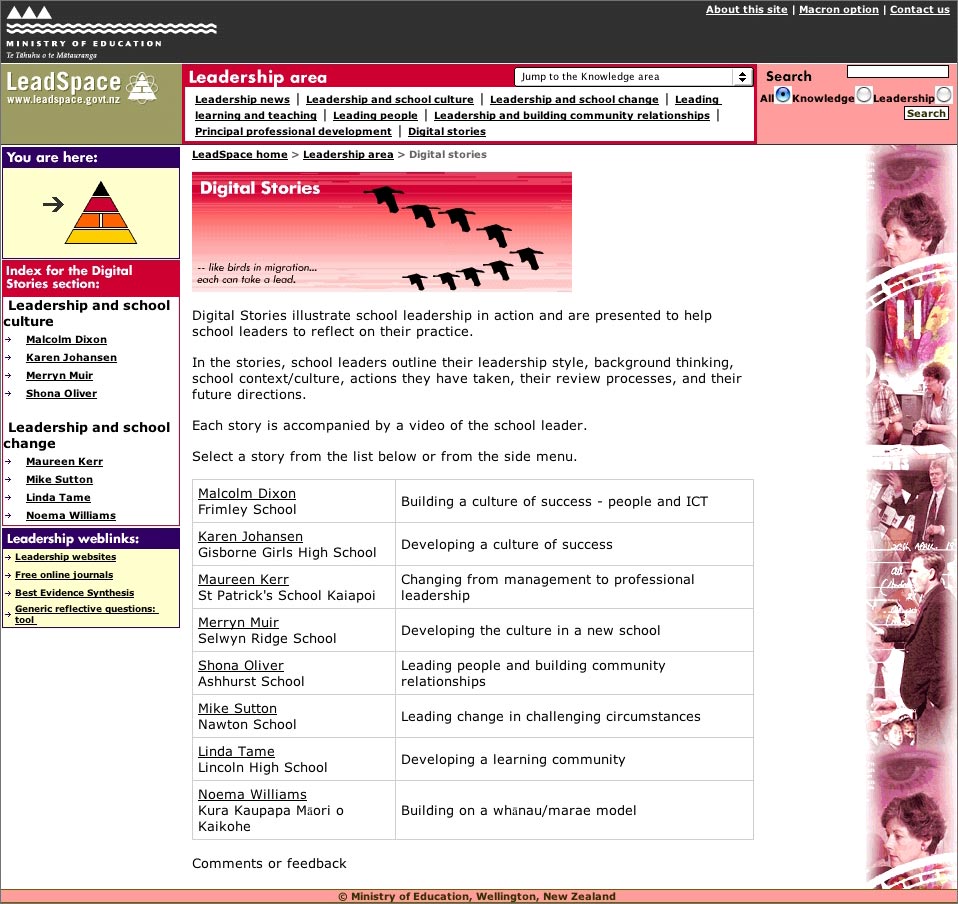Open Leadership and building community relationships

click(x=572, y=115)
